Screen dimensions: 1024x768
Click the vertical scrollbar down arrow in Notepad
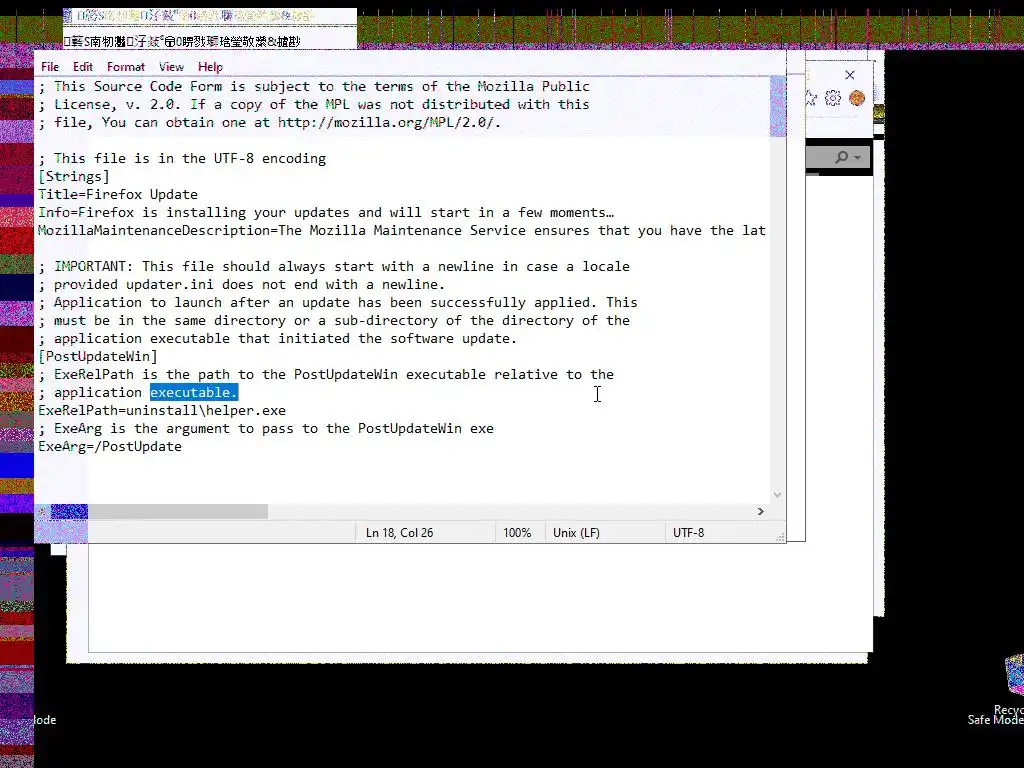[777, 495]
